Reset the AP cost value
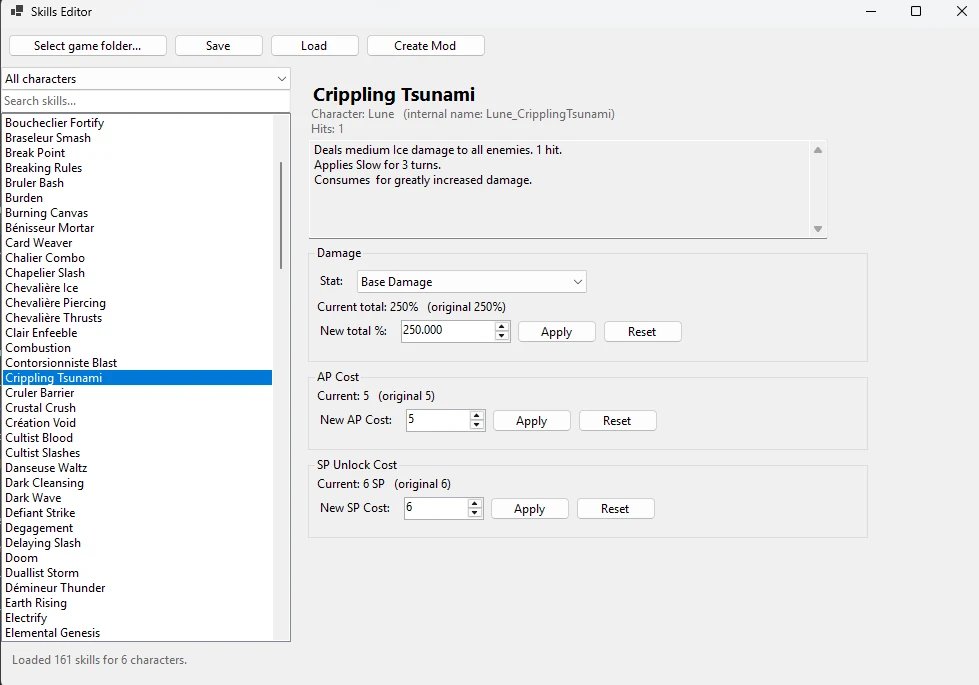Screen dimensions: 979x685 click(x=617, y=420)
